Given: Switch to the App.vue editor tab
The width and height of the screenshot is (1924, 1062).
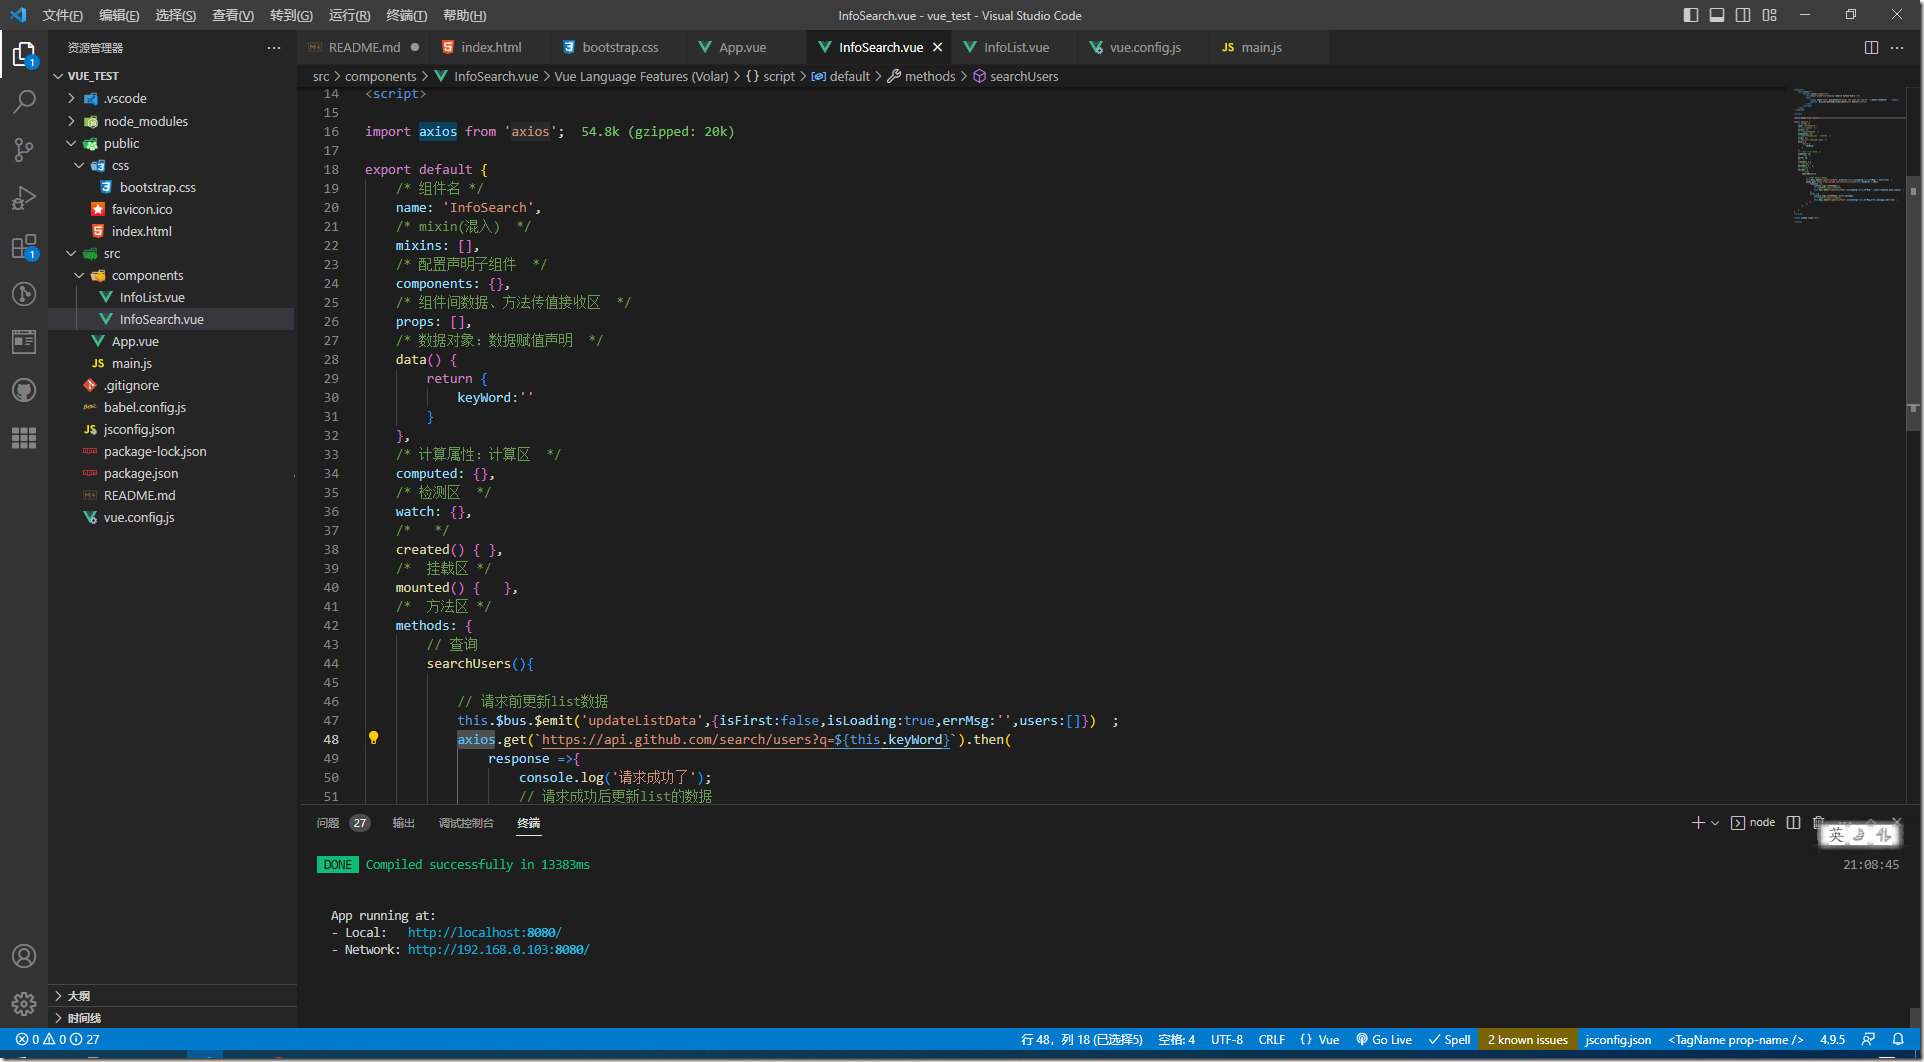Looking at the screenshot, I should coord(743,47).
